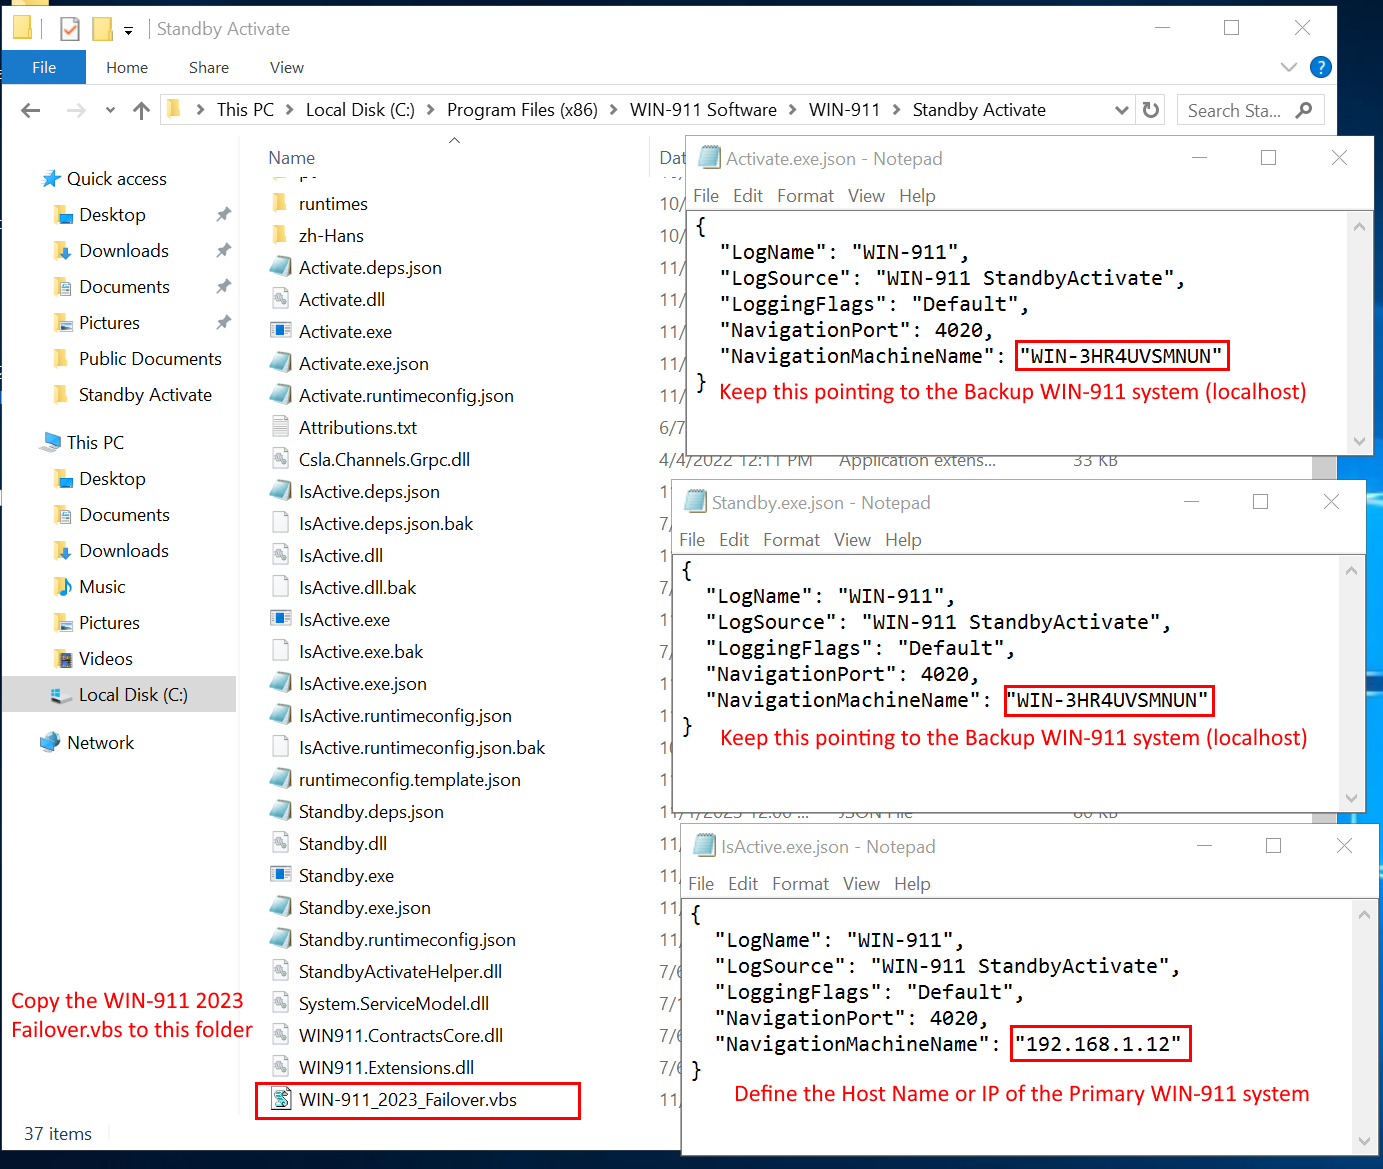1383x1169 pixels.
Task: Open the runtimes folder
Action: pos(333,203)
